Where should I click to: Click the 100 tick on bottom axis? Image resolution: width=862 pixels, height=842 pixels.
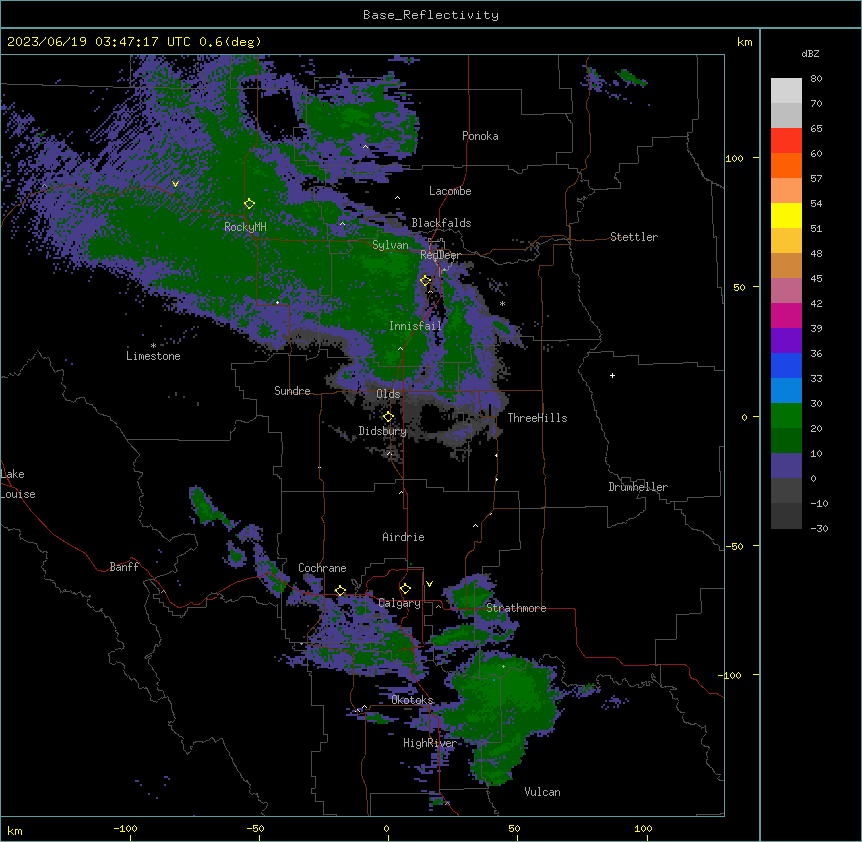pos(643,828)
